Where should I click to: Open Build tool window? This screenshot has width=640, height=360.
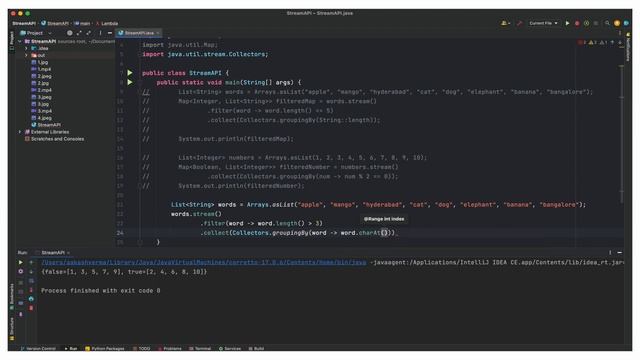coord(256,349)
